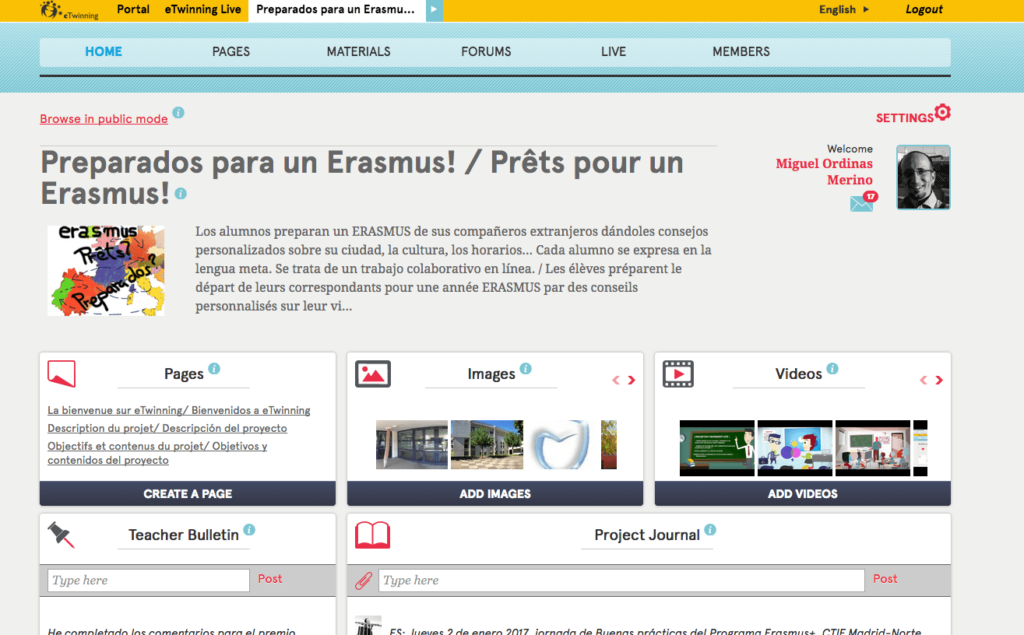Click info icon next to Project Journal
This screenshot has width=1024, height=635.
[711, 530]
